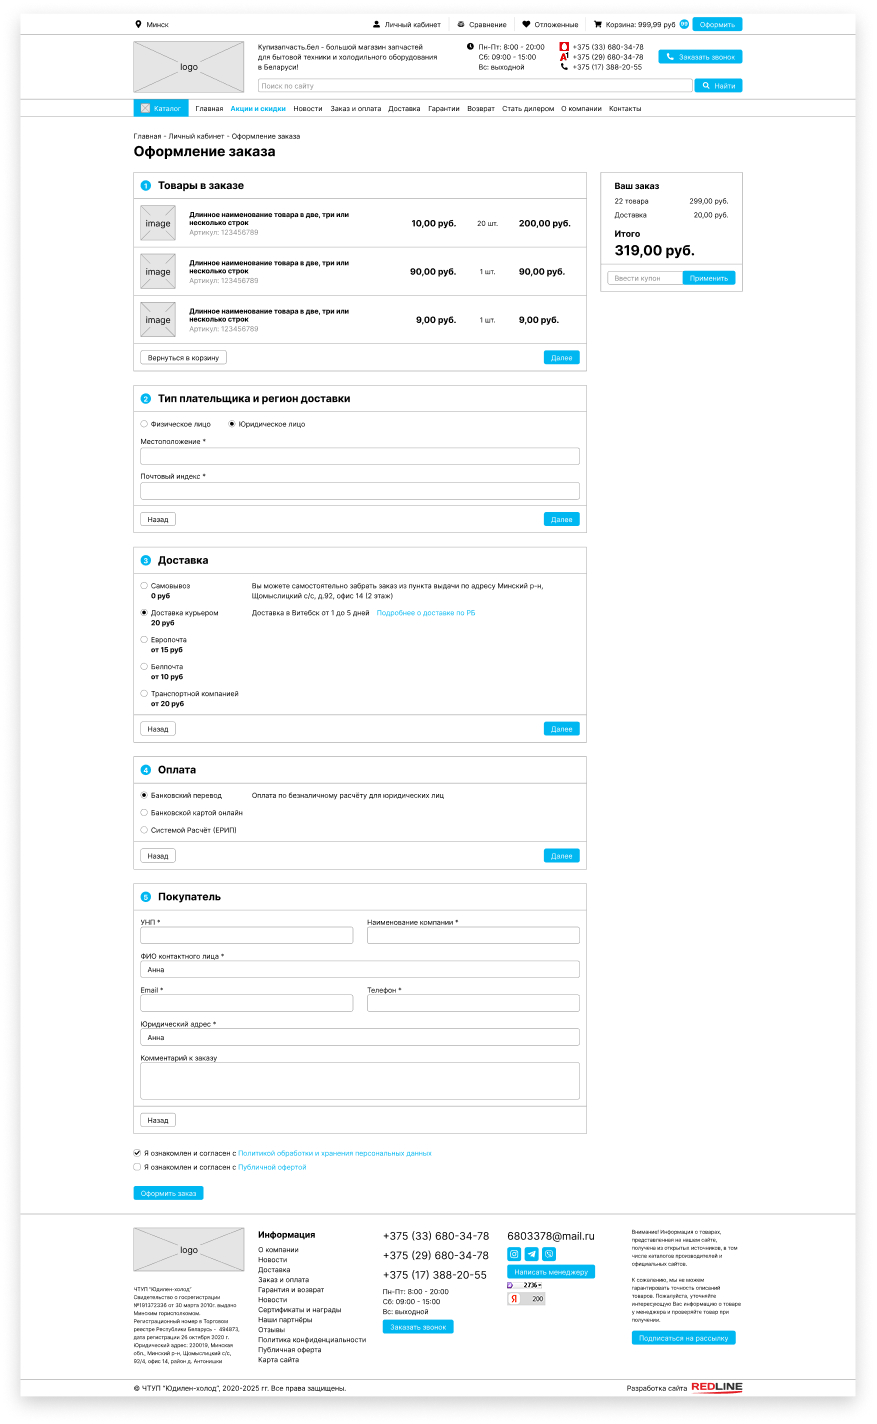Click the Viber icon in the footer

549,1254
